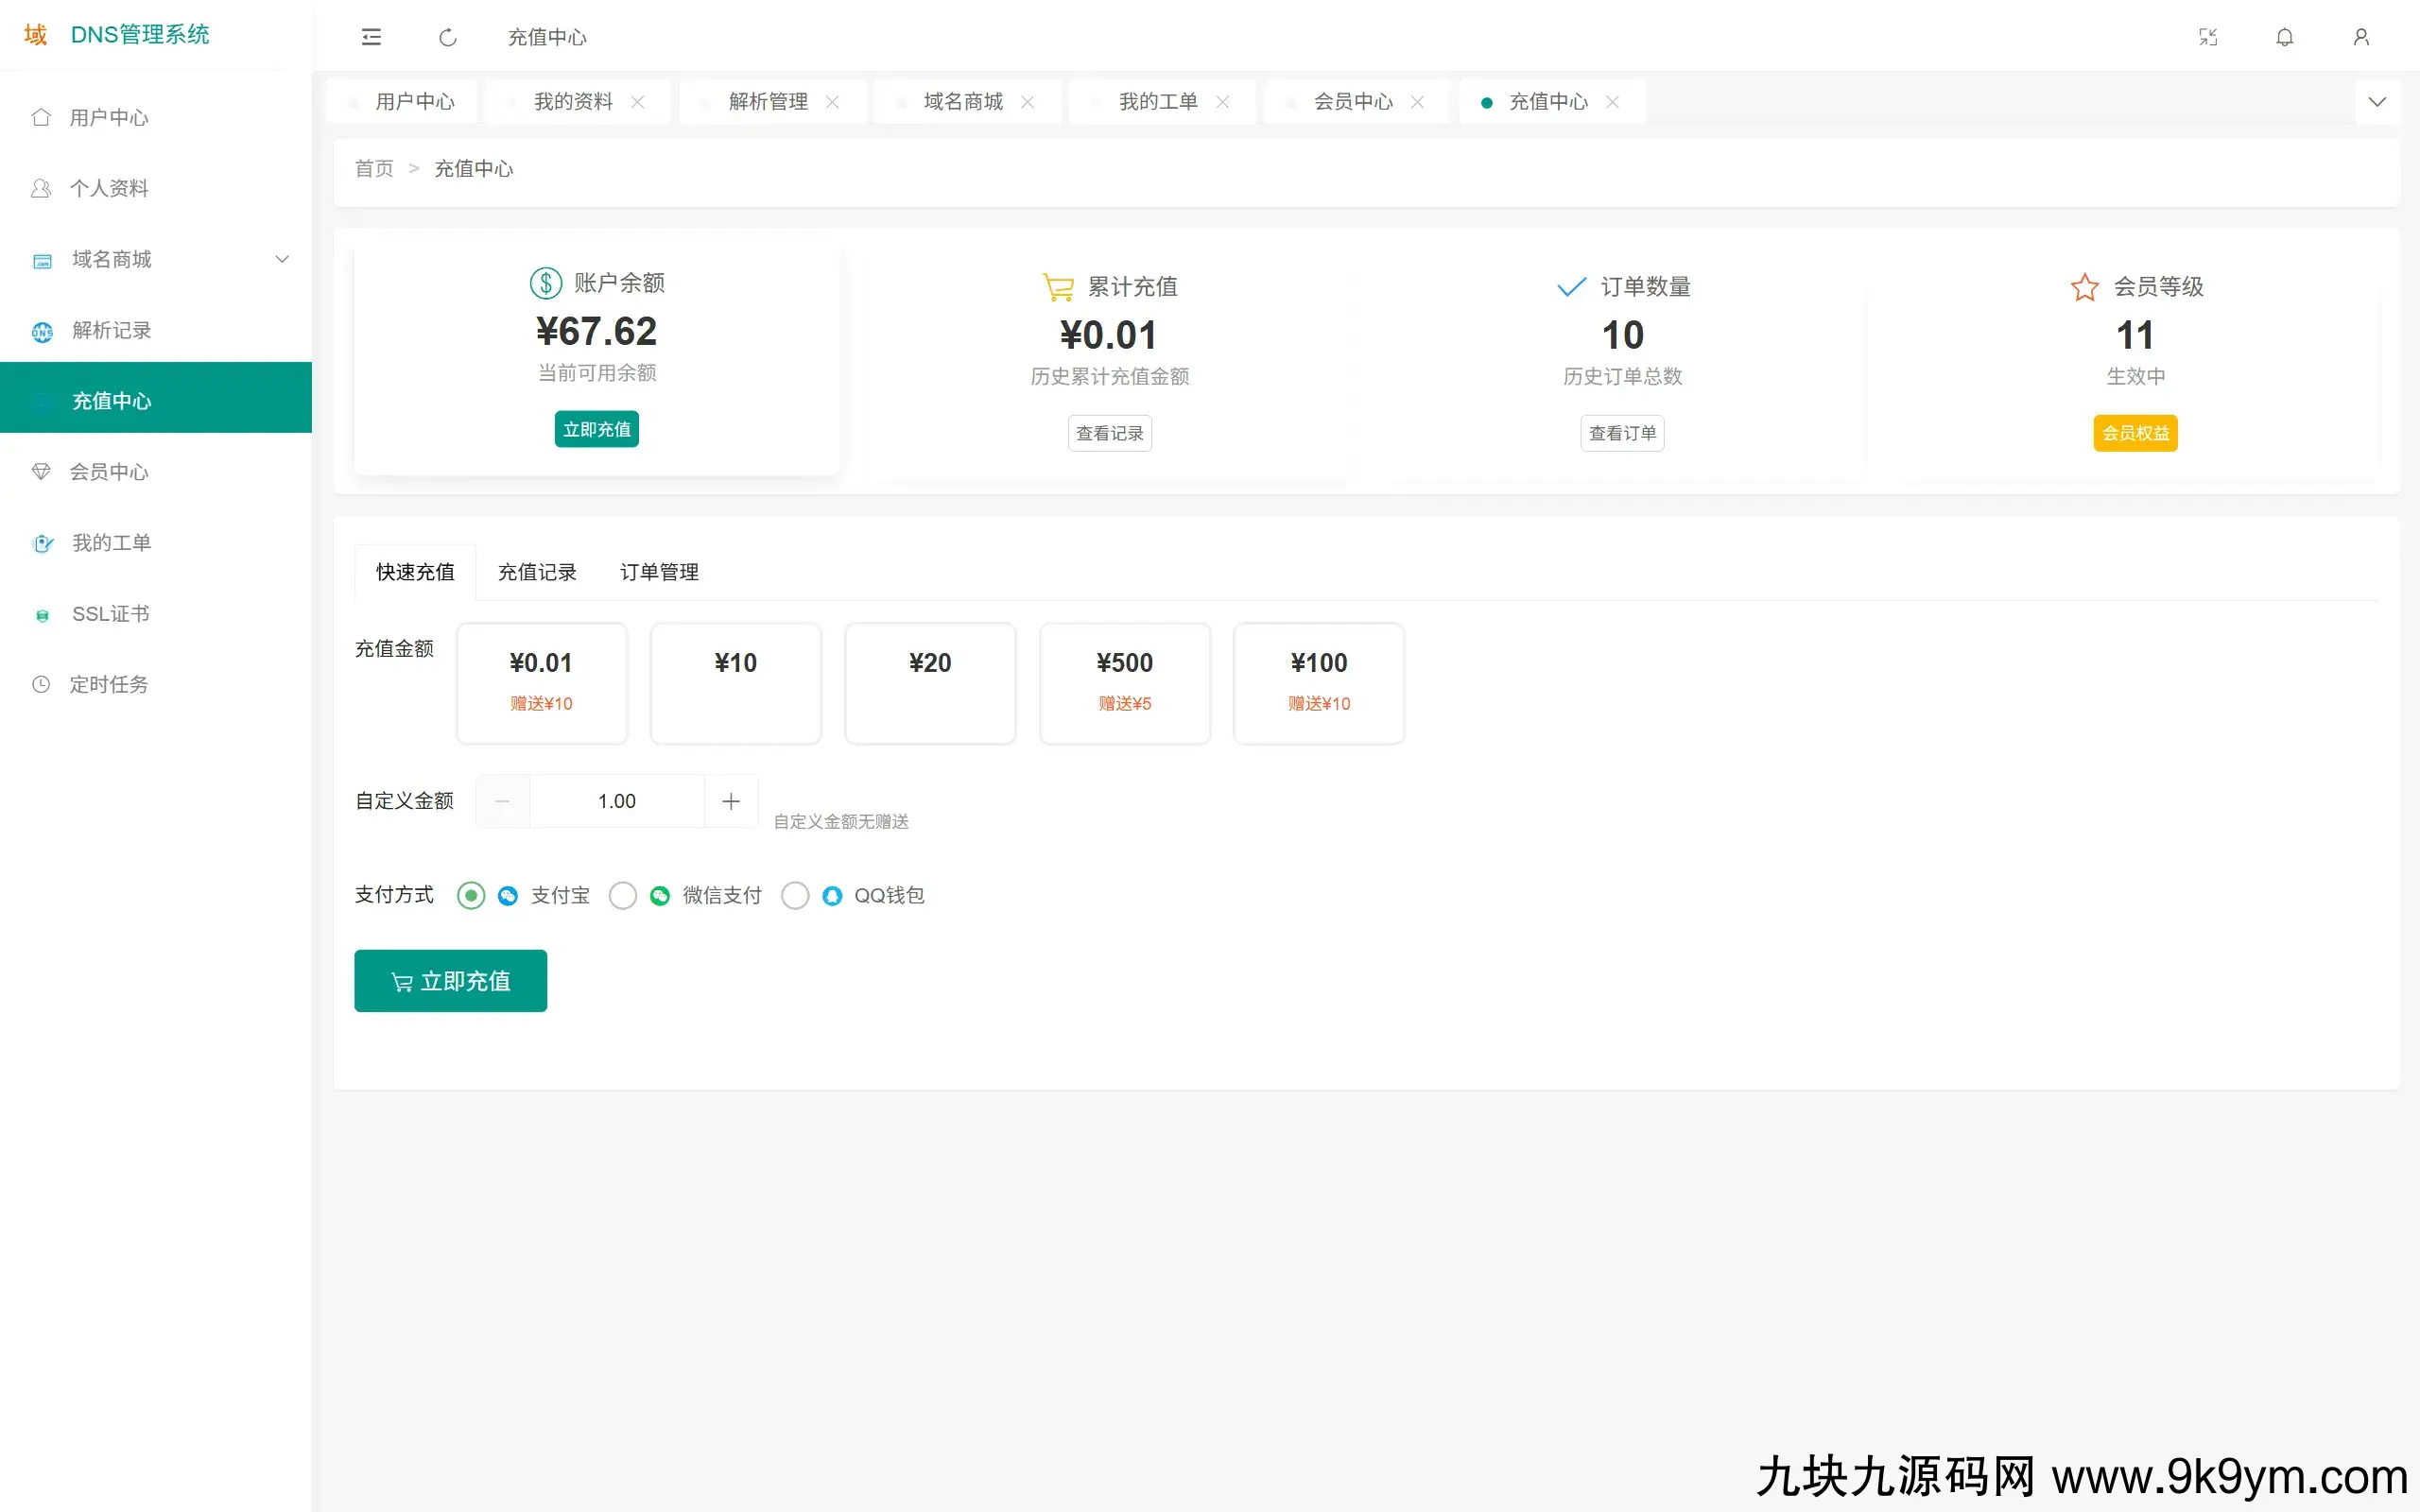2420x1512 pixels.
Task: Open the tab list dropdown chevron
Action: click(2377, 102)
